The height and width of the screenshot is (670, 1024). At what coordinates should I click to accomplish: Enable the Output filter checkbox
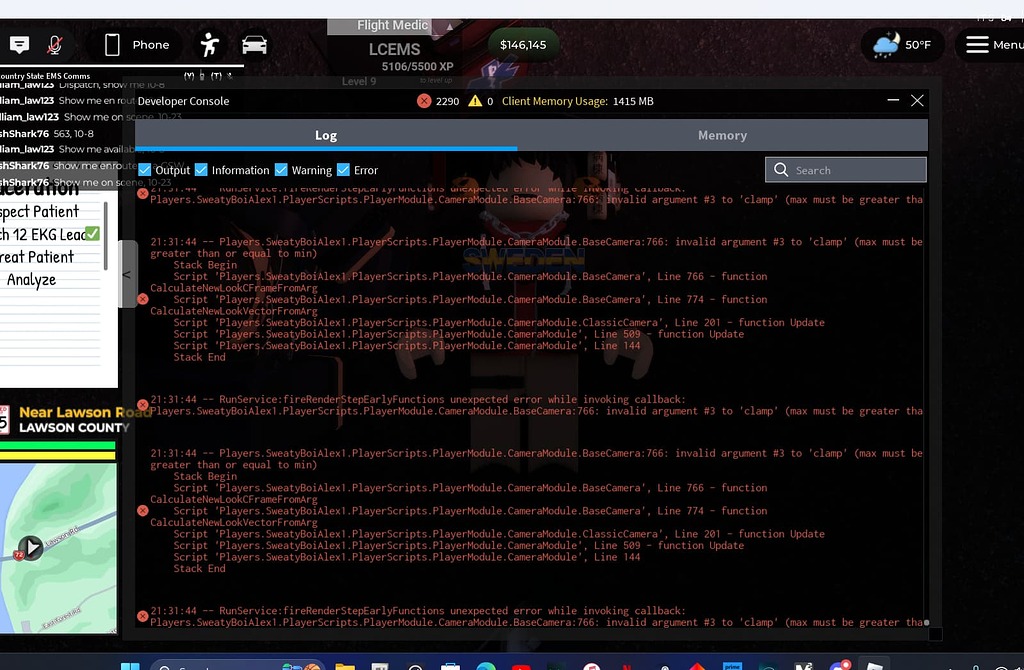146,170
